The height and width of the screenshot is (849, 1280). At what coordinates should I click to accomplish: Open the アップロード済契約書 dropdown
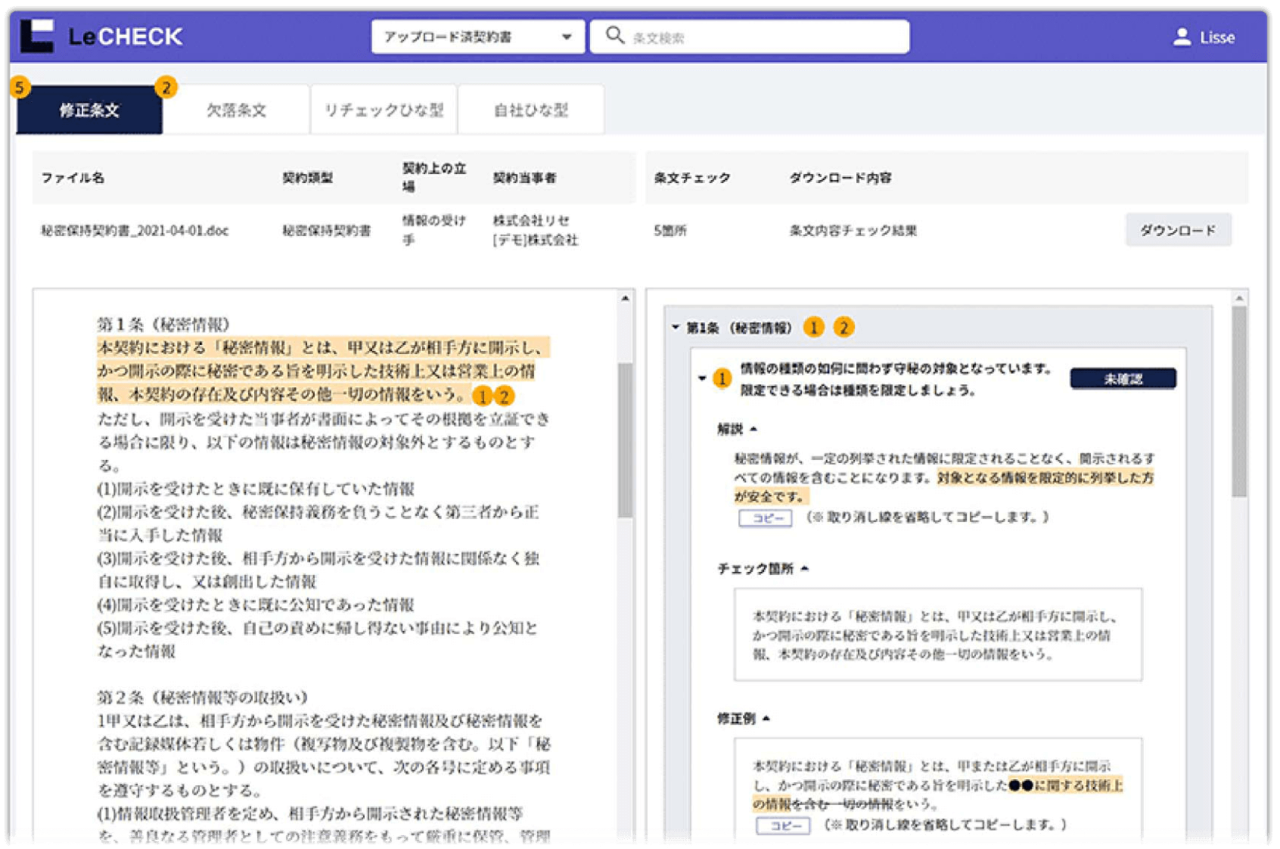pos(477,37)
